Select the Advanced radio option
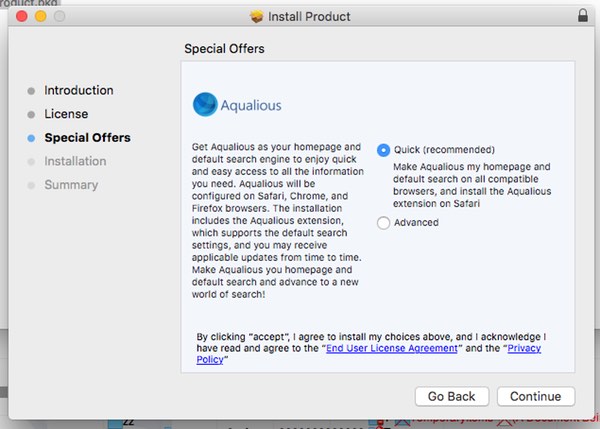The height and width of the screenshot is (429, 600). click(383, 223)
